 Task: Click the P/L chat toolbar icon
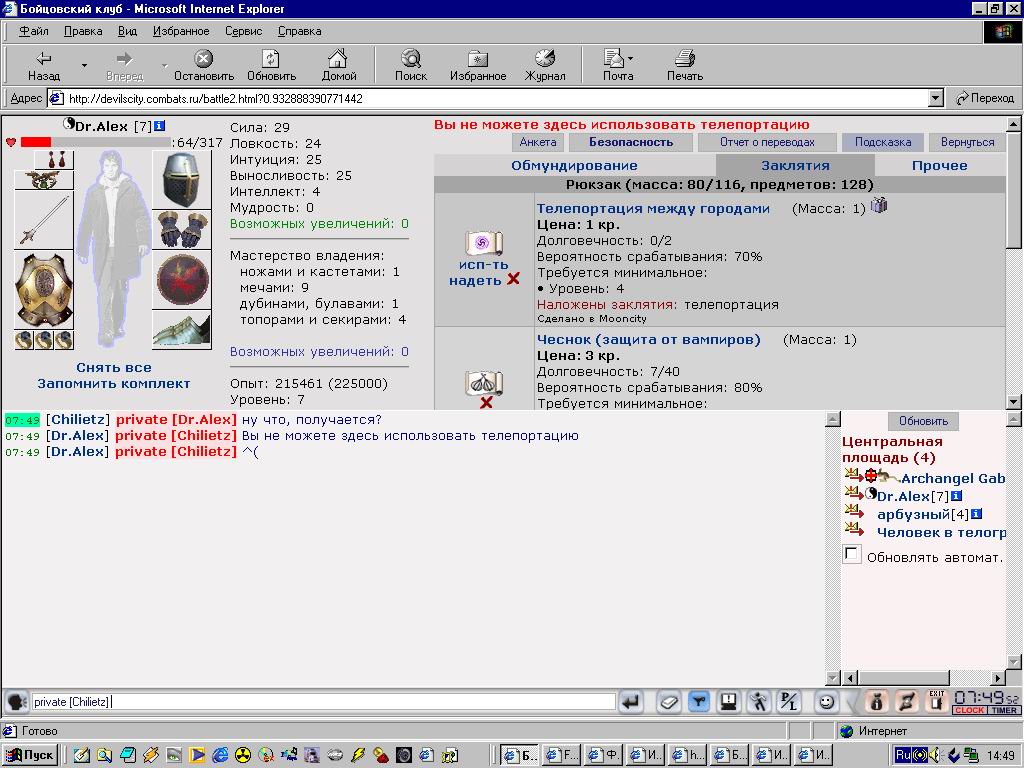789,702
